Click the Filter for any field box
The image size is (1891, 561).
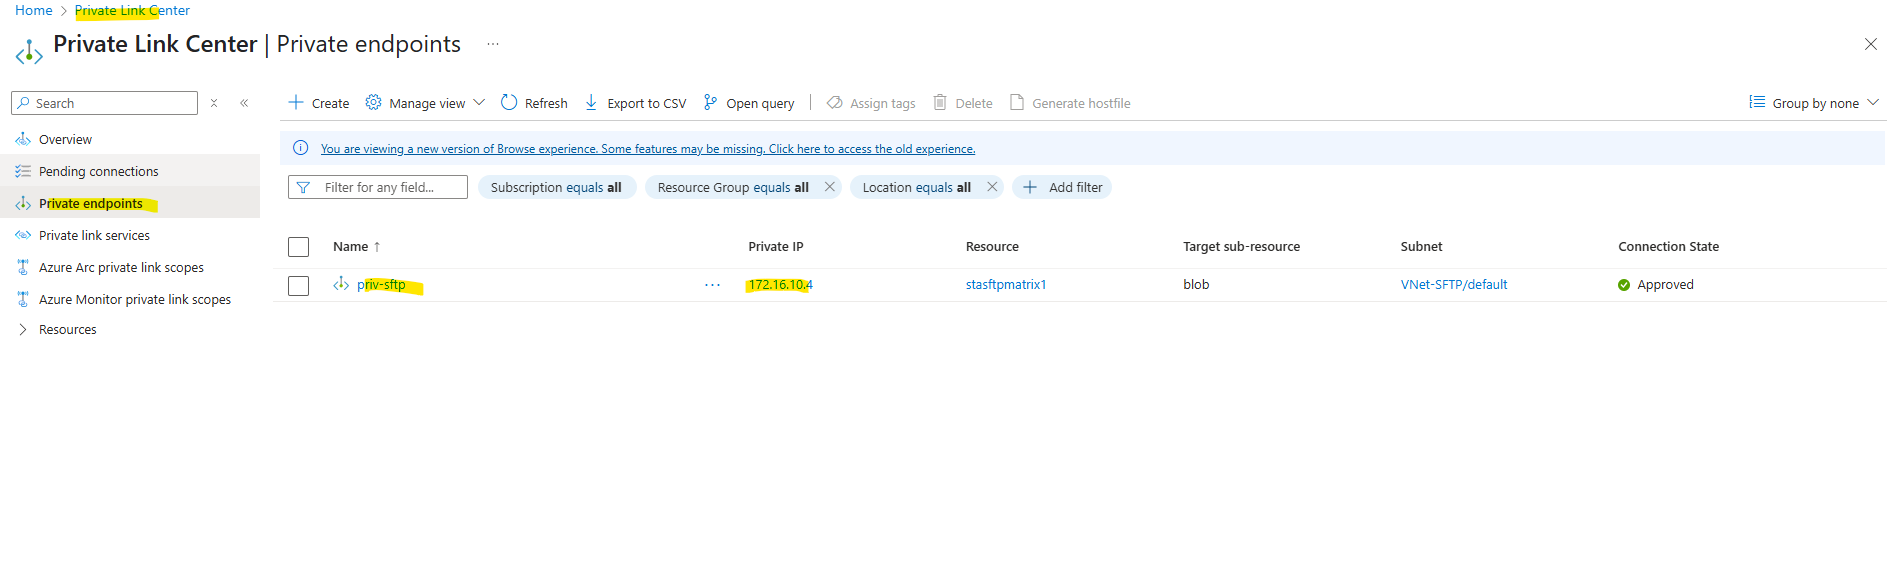pos(378,187)
